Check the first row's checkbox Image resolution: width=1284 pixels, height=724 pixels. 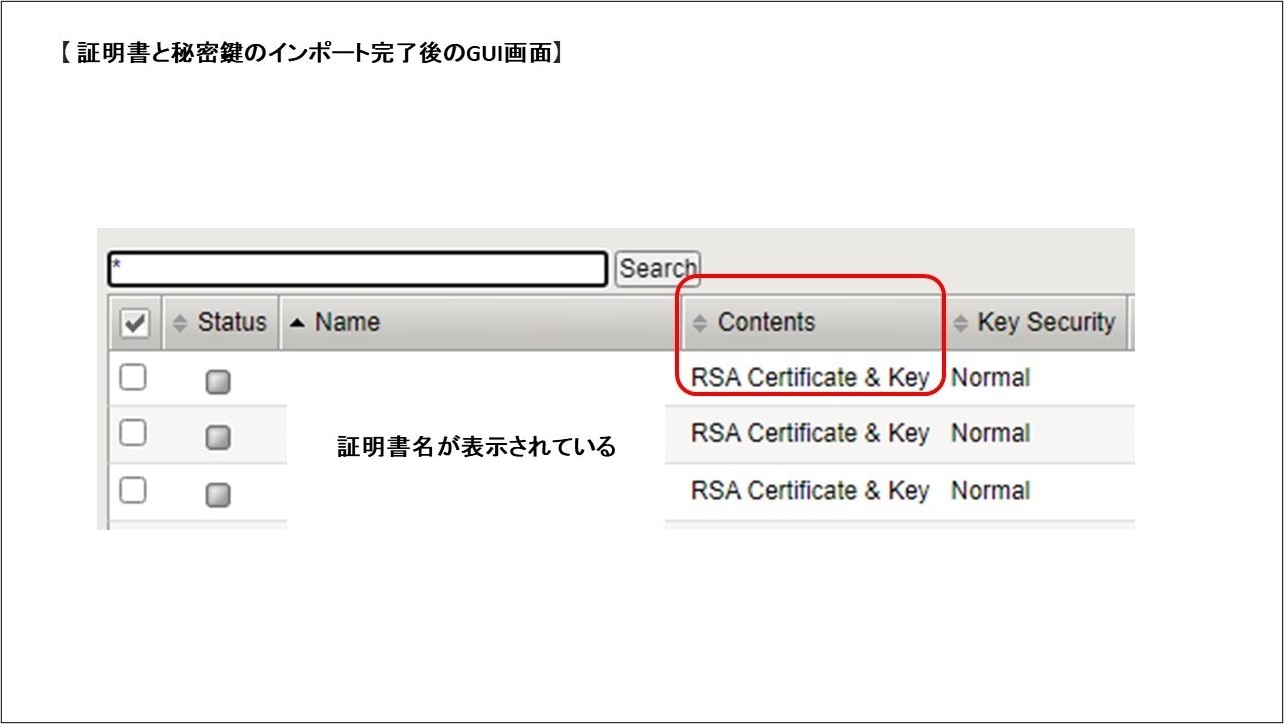coord(133,378)
